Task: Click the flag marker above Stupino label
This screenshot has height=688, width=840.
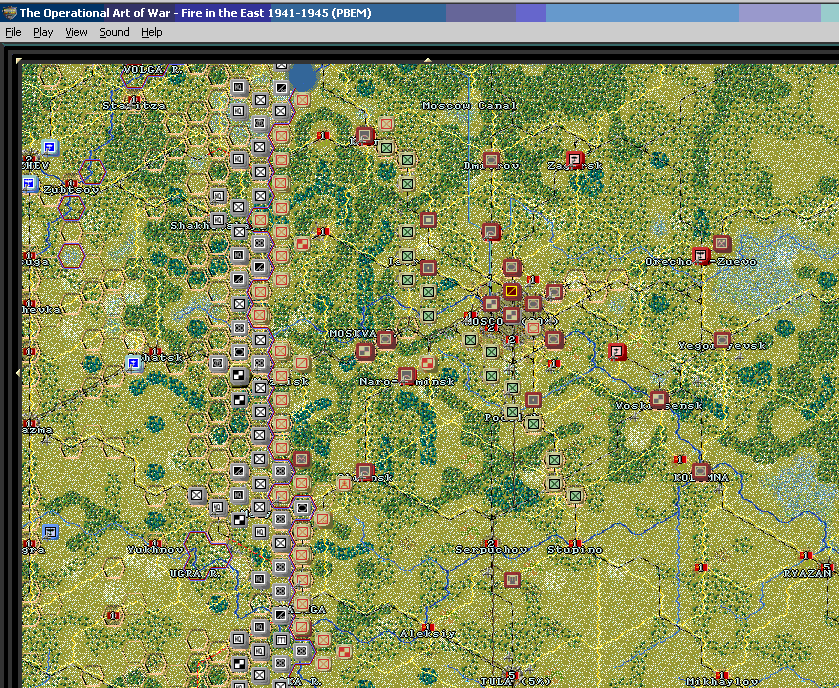Action: 575,543
